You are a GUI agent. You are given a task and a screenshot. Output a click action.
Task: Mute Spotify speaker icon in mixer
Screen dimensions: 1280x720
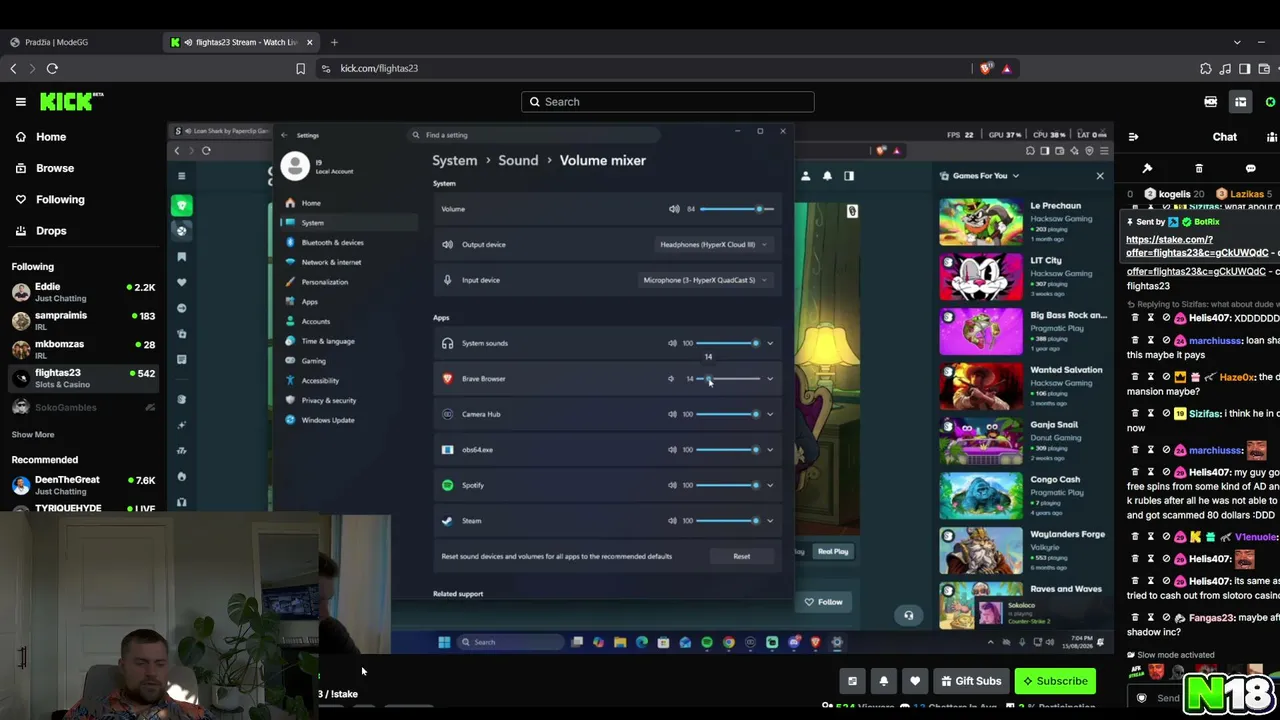tap(672, 485)
